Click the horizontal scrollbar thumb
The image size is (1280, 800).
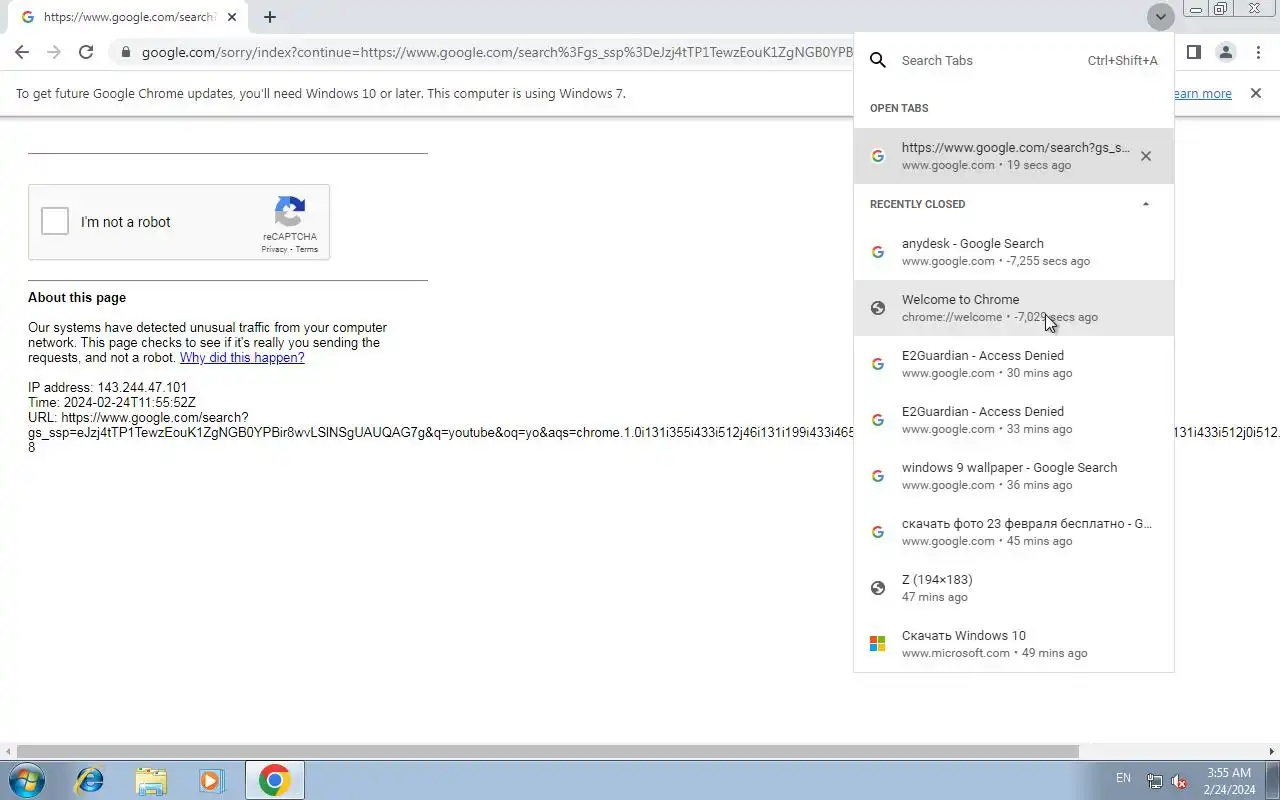pos(548,751)
